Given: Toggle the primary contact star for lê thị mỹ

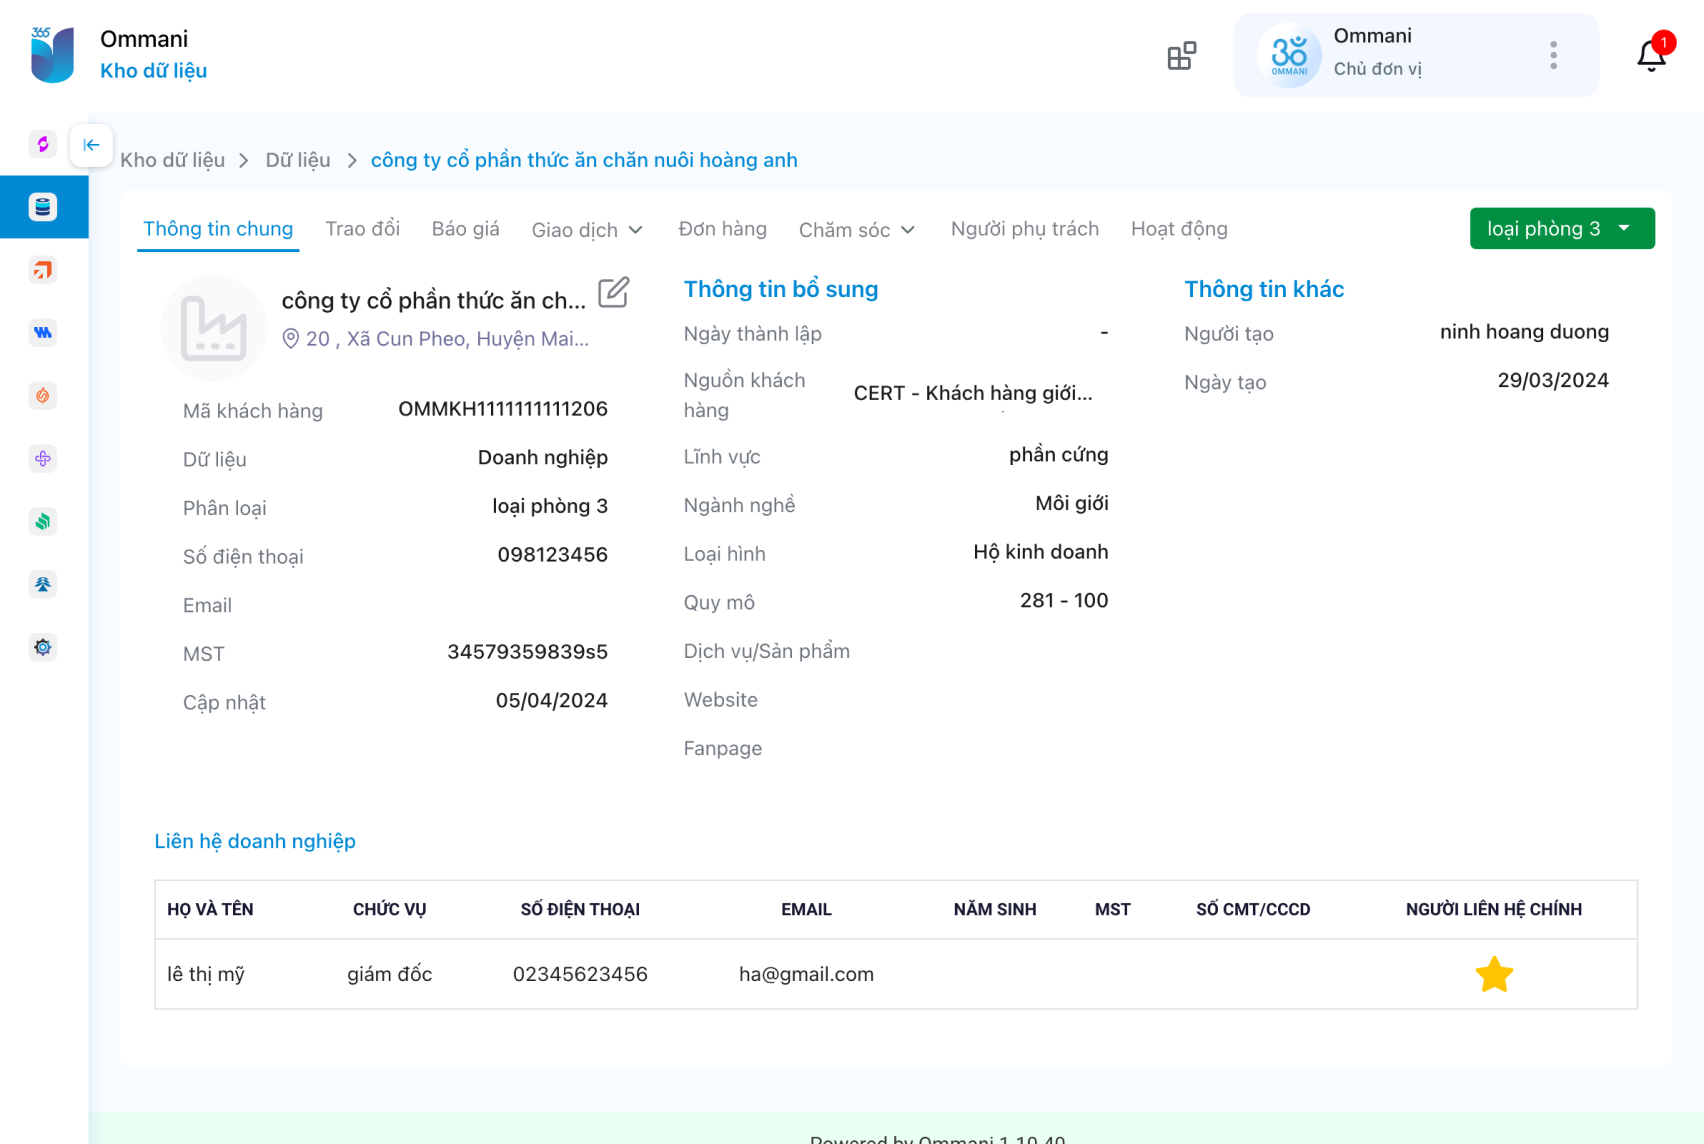Looking at the screenshot, I should 1493,974.
